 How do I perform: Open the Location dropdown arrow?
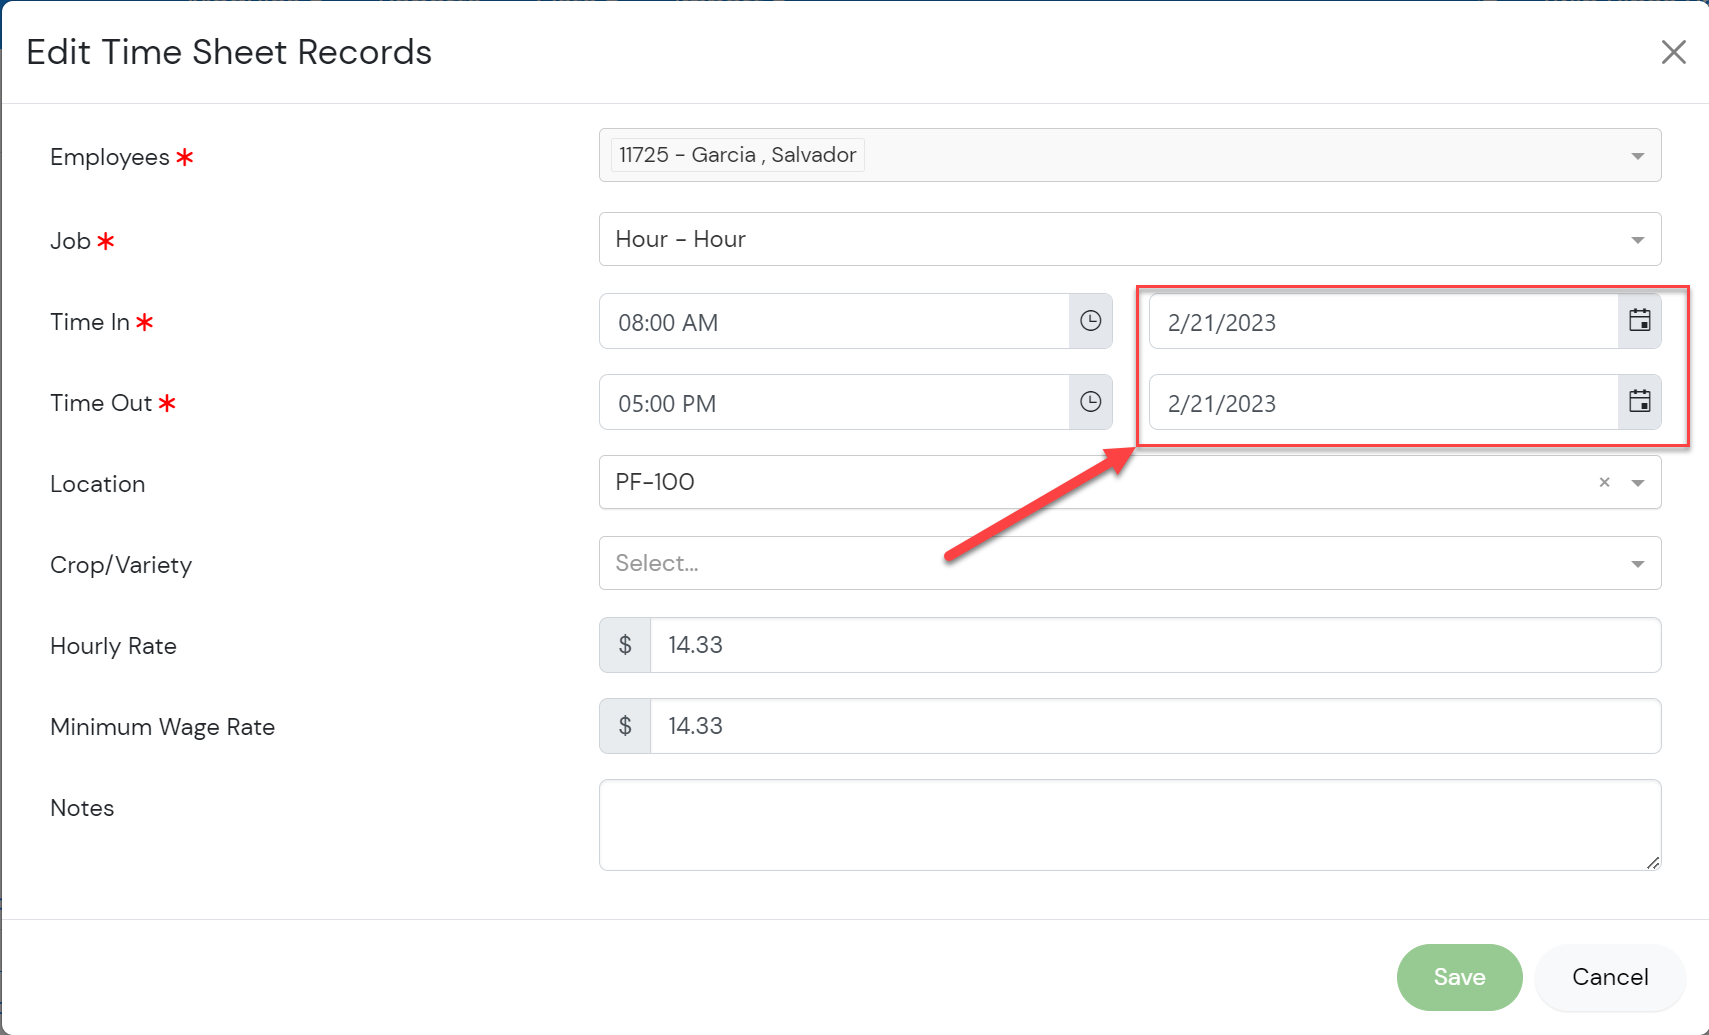pos(1637,483)
